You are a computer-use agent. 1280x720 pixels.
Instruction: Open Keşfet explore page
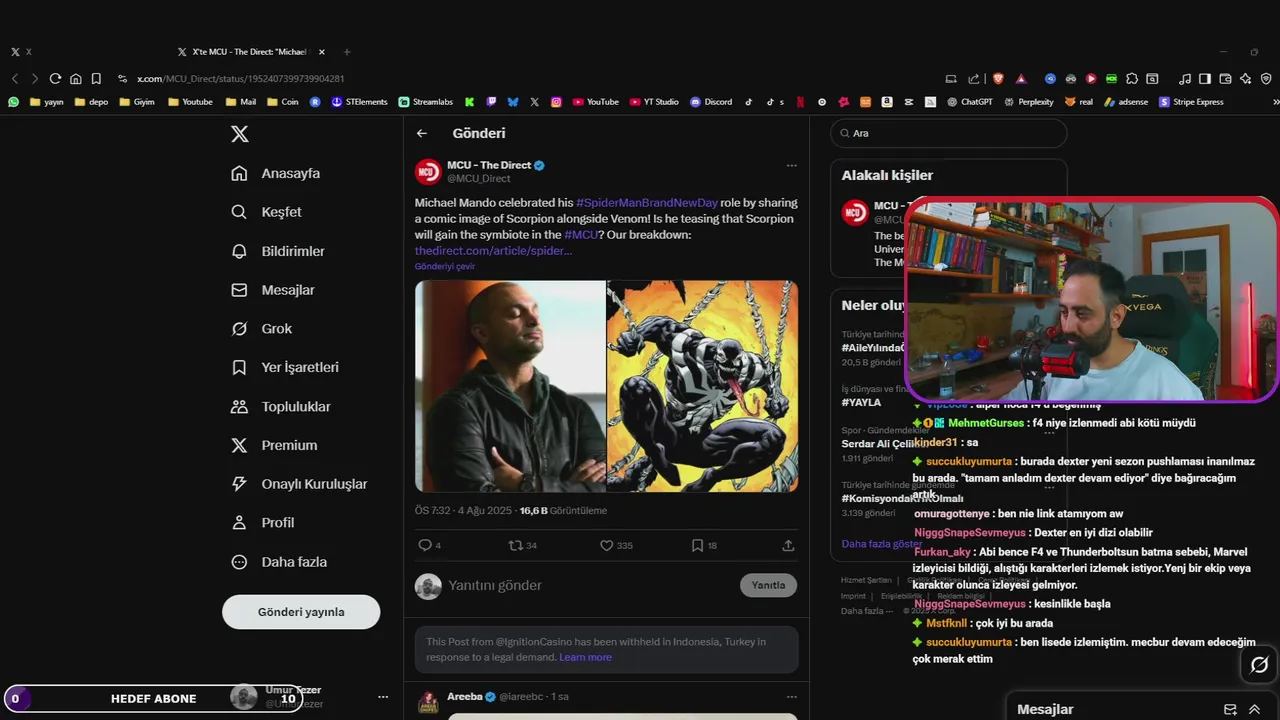pyautogui.click(x=266, y=212)
